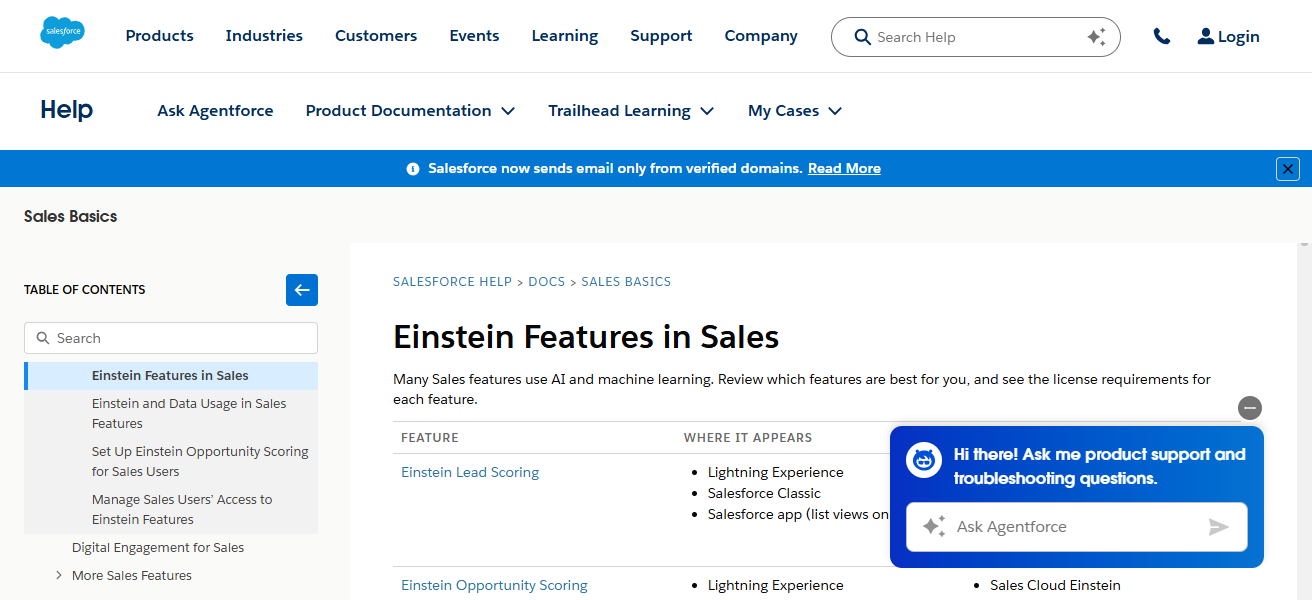
Task: Click the phone contact icon
Action: pyautogui.click(x=1161, y=35)
